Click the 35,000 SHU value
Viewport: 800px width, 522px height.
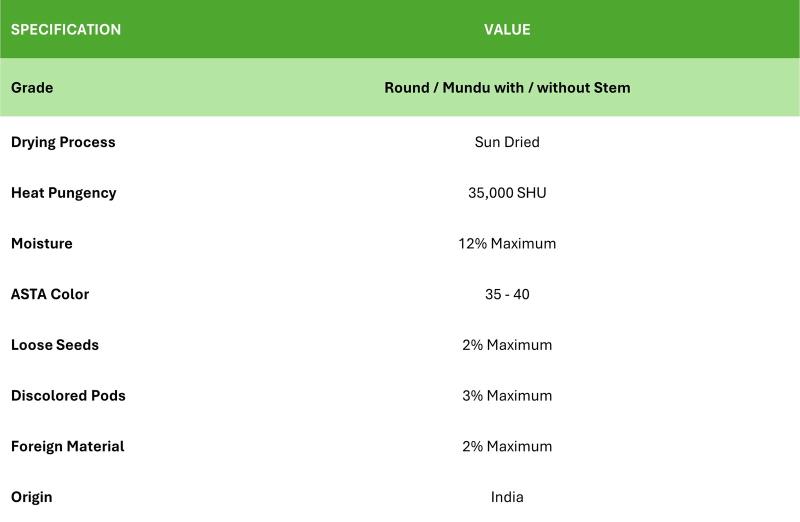pyautogui.click(x=507, y=193)
